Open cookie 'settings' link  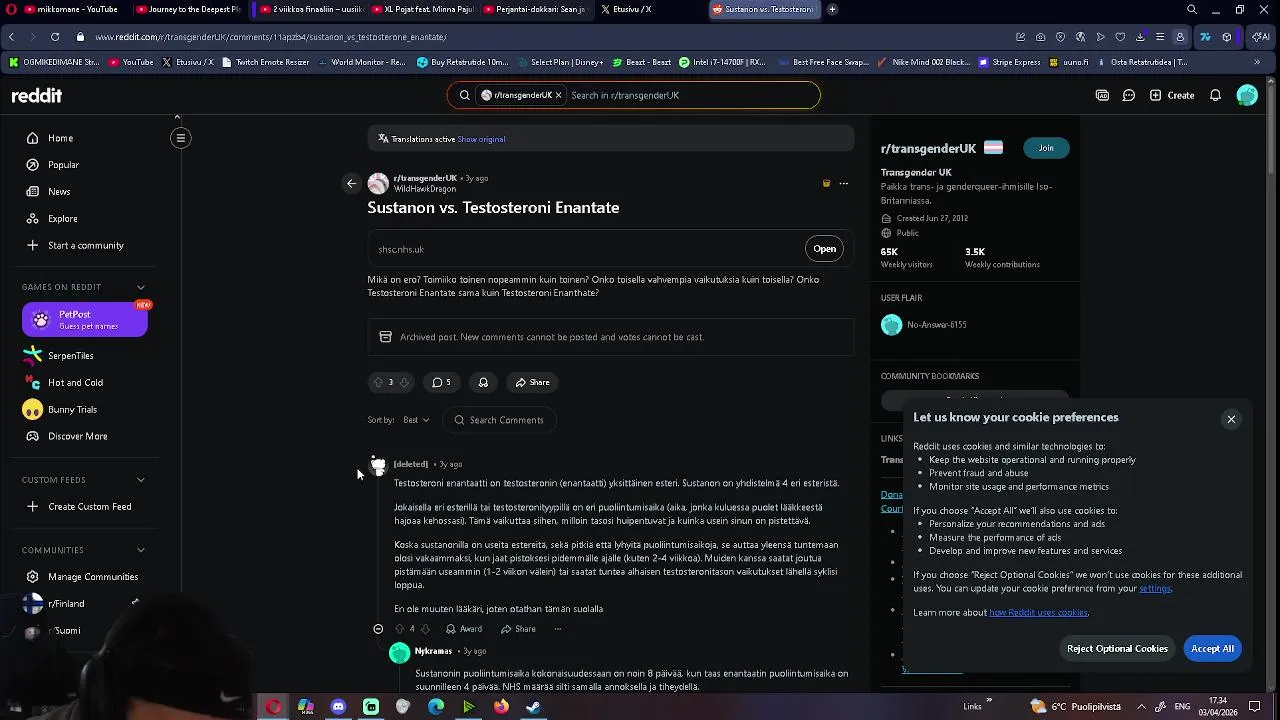tap(1155, 589)
